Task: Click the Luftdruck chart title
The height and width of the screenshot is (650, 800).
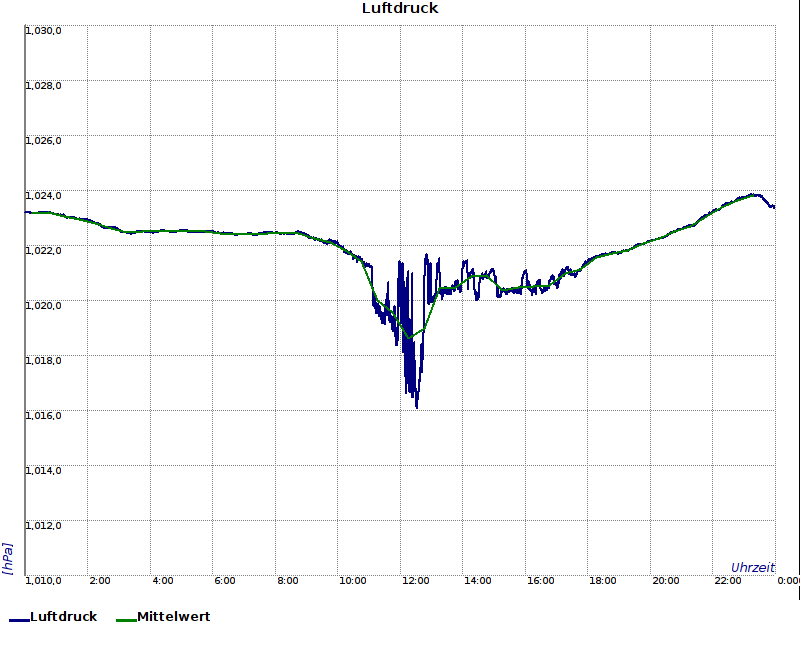Action: click(400, 8)
